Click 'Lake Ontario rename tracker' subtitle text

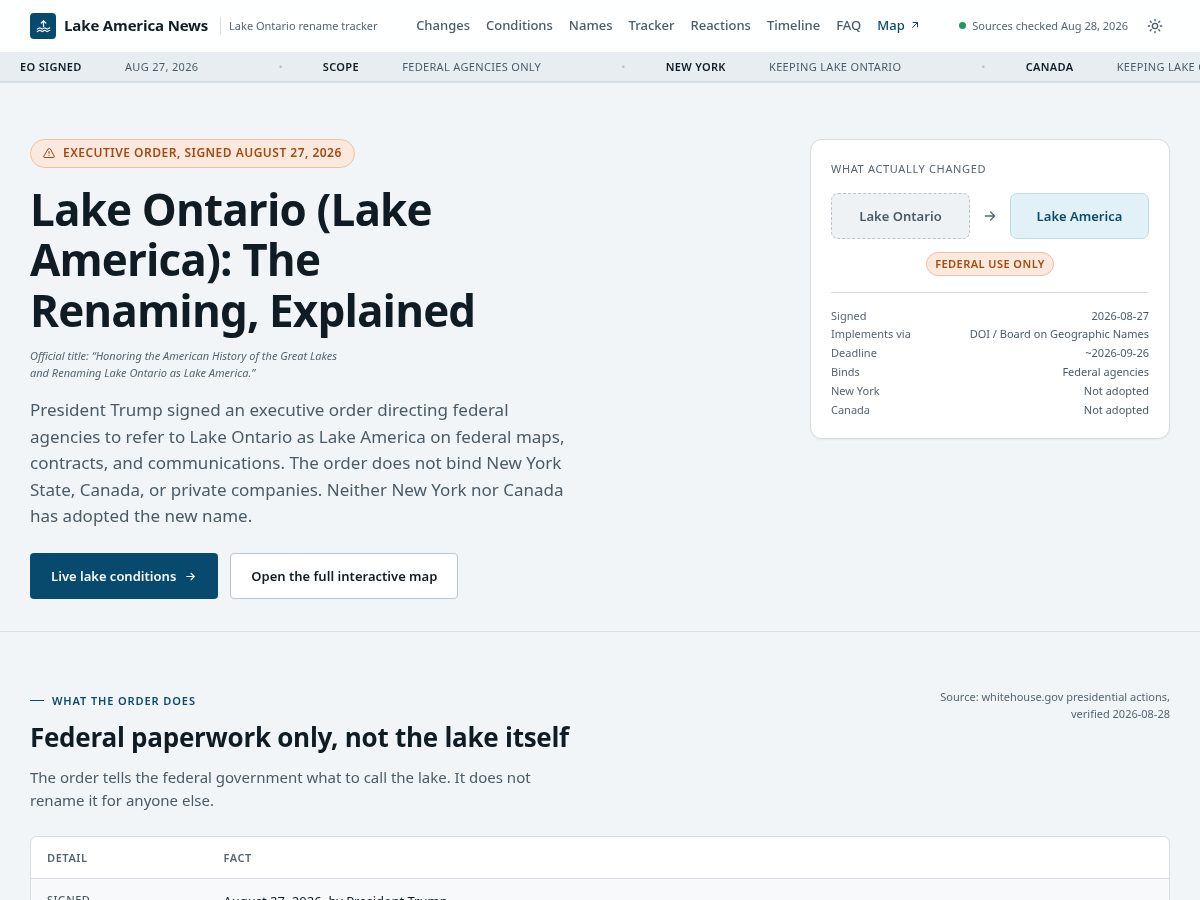303,26
